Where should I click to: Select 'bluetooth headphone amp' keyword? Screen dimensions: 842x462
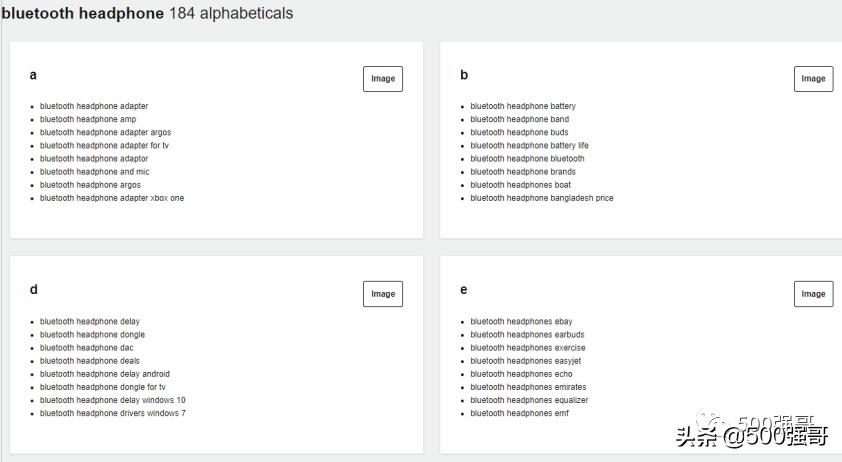pos(88,119)
